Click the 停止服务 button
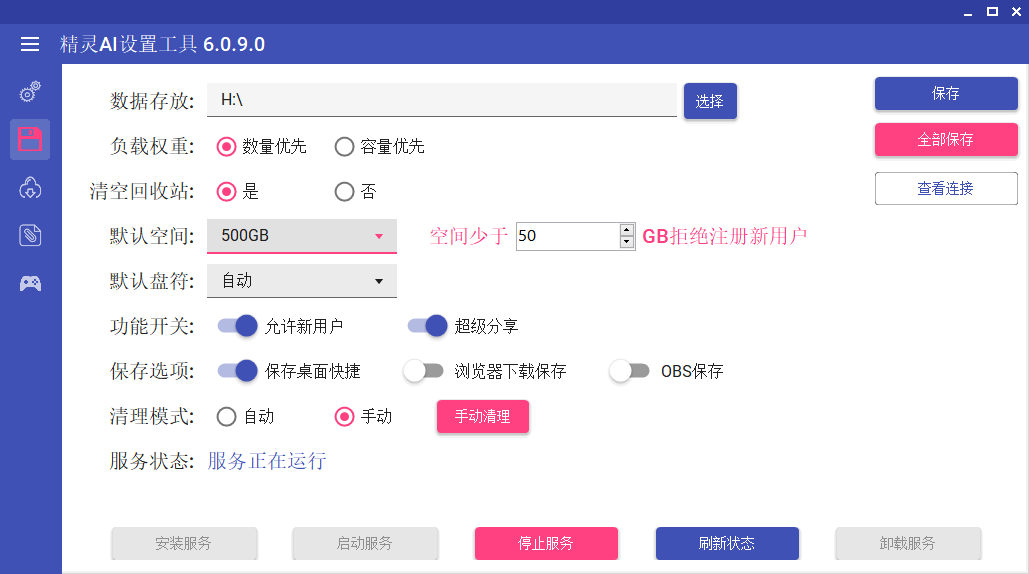Viewport: 1029px width, 574px height. (x=546, y=543)
